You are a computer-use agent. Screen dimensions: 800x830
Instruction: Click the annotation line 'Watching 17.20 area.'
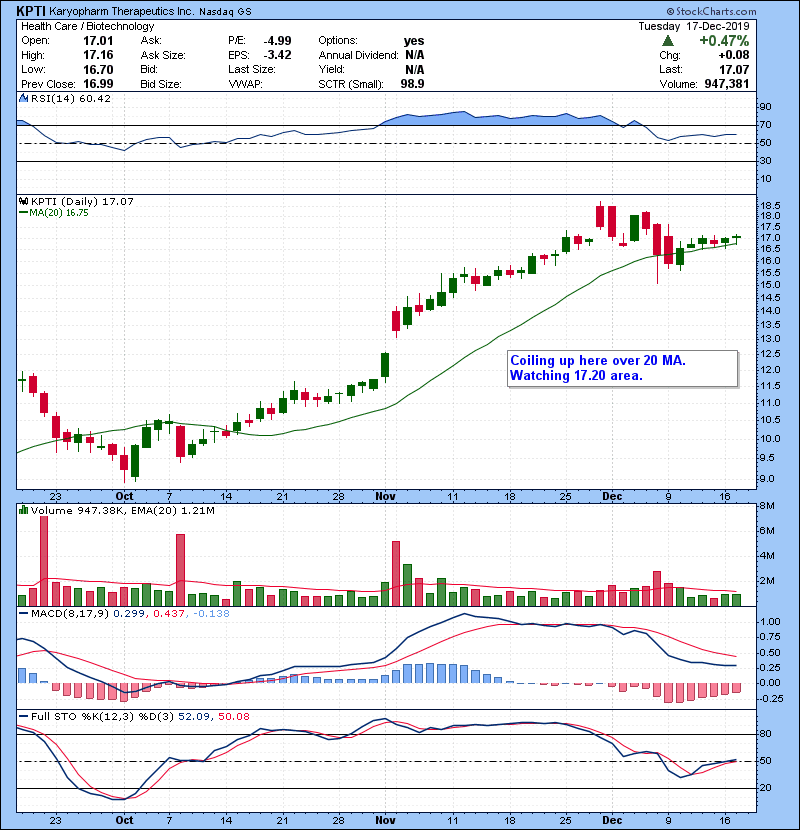[576, 376]
